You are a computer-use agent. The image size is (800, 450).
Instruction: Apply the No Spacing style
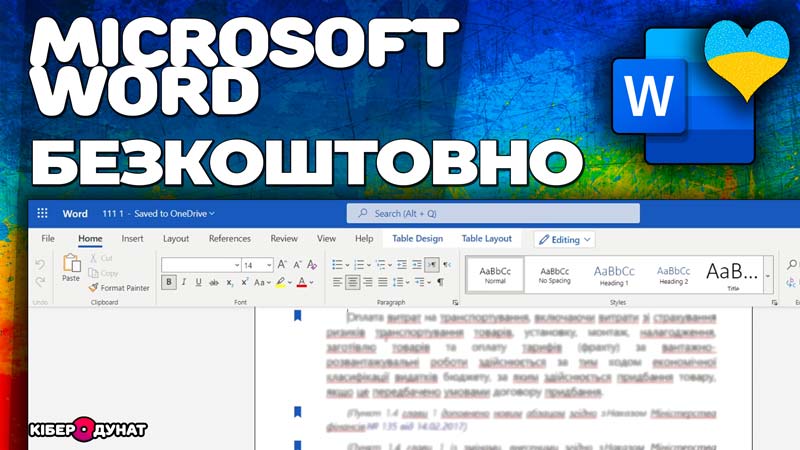pos(555,275)
